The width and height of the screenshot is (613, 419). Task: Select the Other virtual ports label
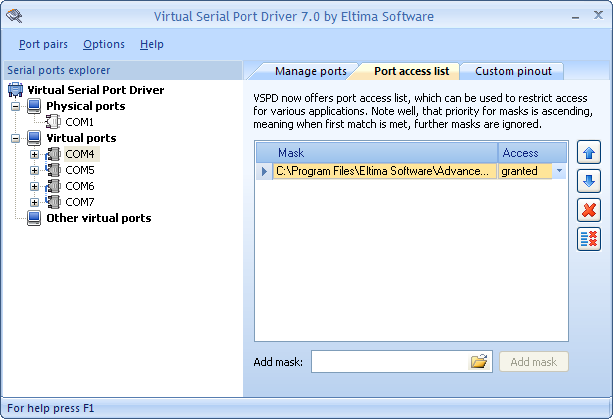pyautogui.click(x=99, y=218)
